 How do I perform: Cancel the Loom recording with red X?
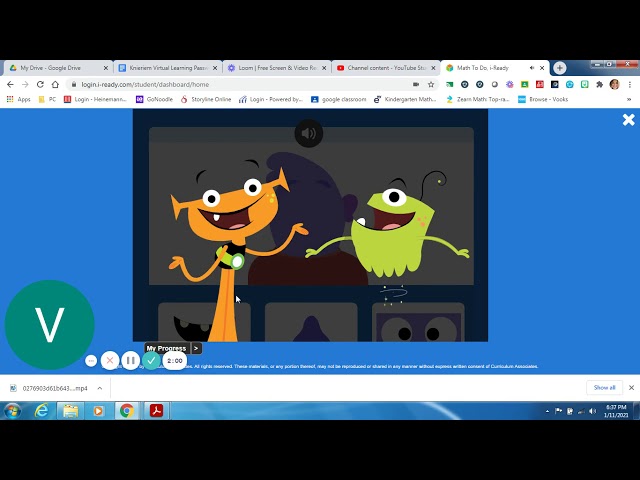[x=110, y=360]
